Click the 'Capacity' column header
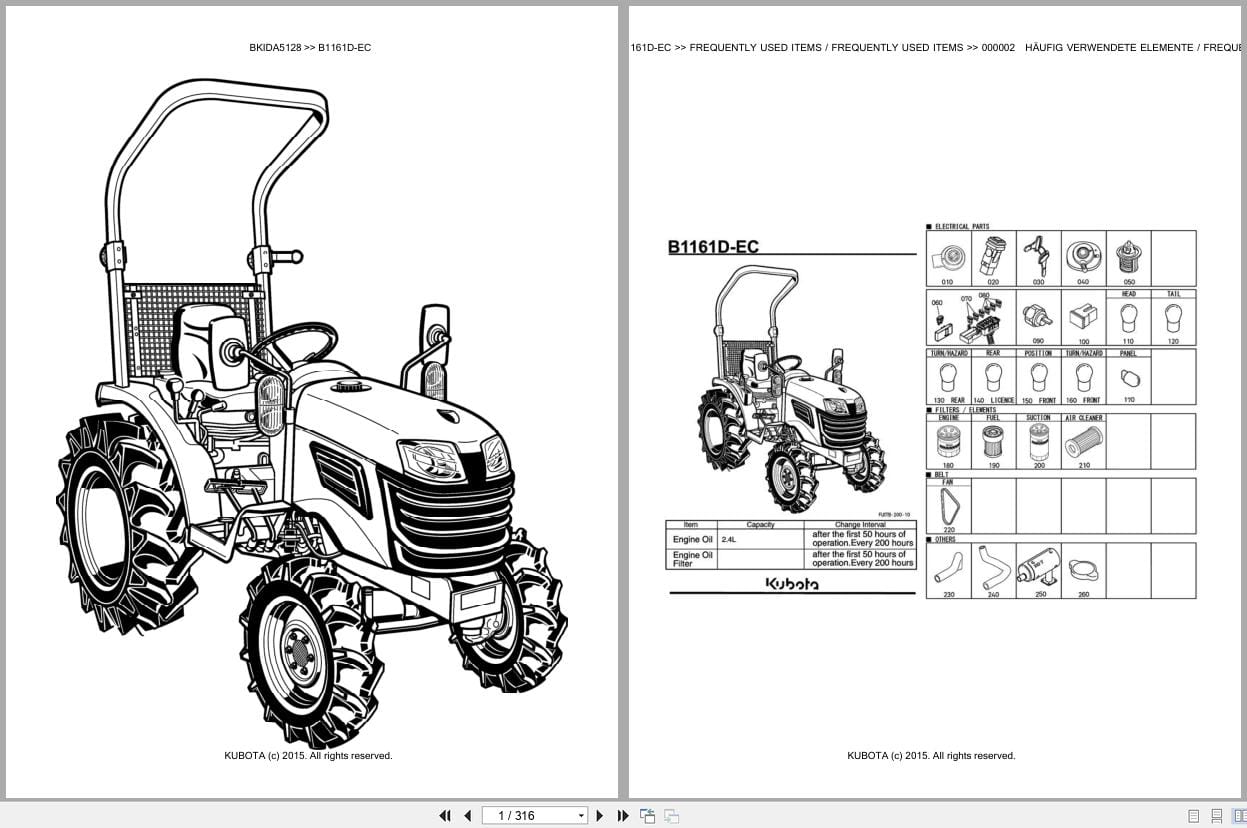This screenshot has height=828, width=1247. coord(760,524)
